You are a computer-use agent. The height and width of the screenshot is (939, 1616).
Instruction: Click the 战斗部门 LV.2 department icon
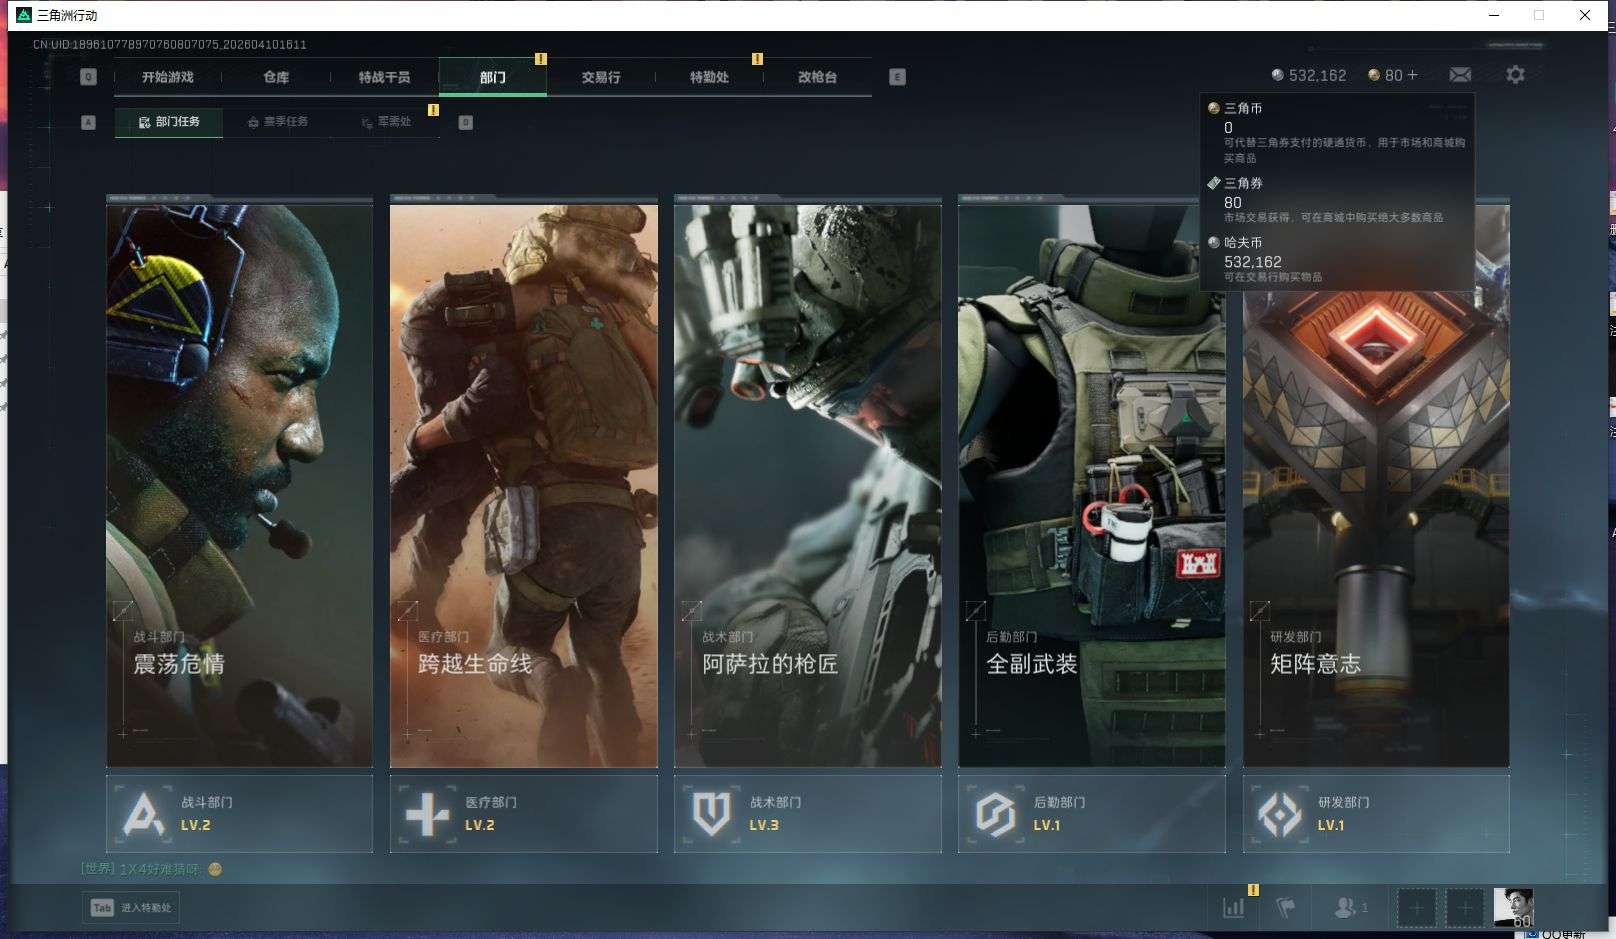[x=143, y=814]
